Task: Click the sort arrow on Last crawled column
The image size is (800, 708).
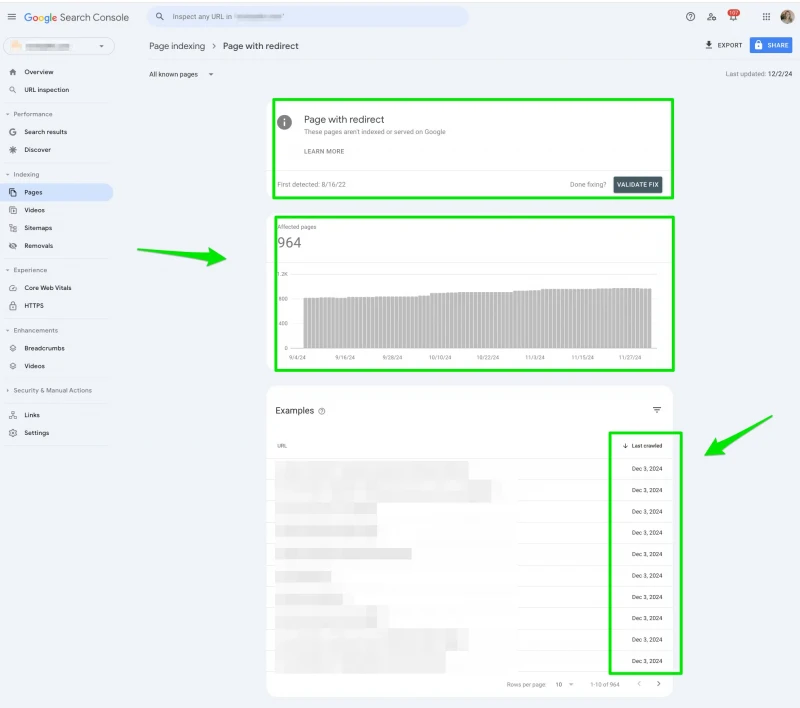Action: [x=625, y=446]
